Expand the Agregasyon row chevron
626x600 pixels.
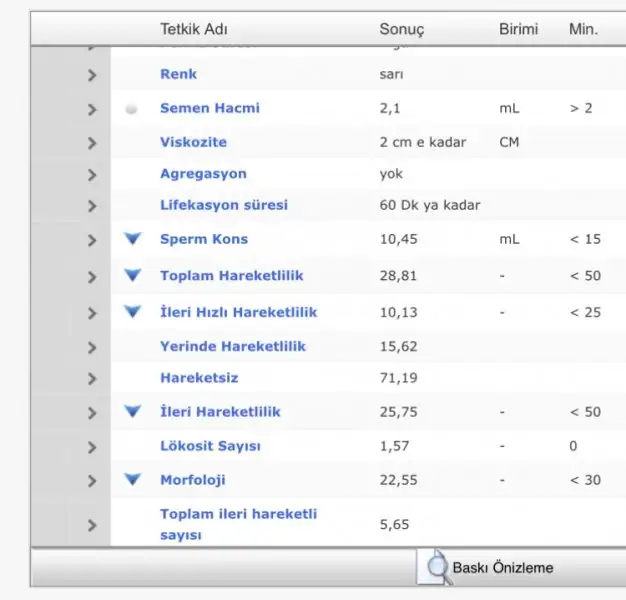coord(92,175)
